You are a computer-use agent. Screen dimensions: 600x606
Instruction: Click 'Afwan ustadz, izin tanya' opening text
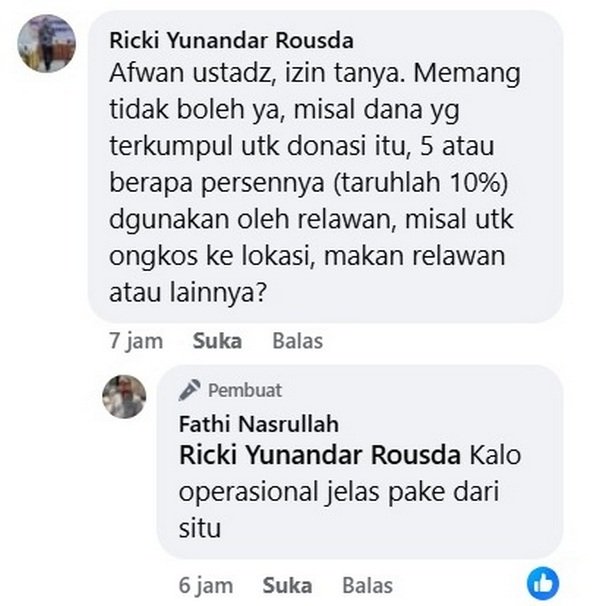[x=257, y=73]
